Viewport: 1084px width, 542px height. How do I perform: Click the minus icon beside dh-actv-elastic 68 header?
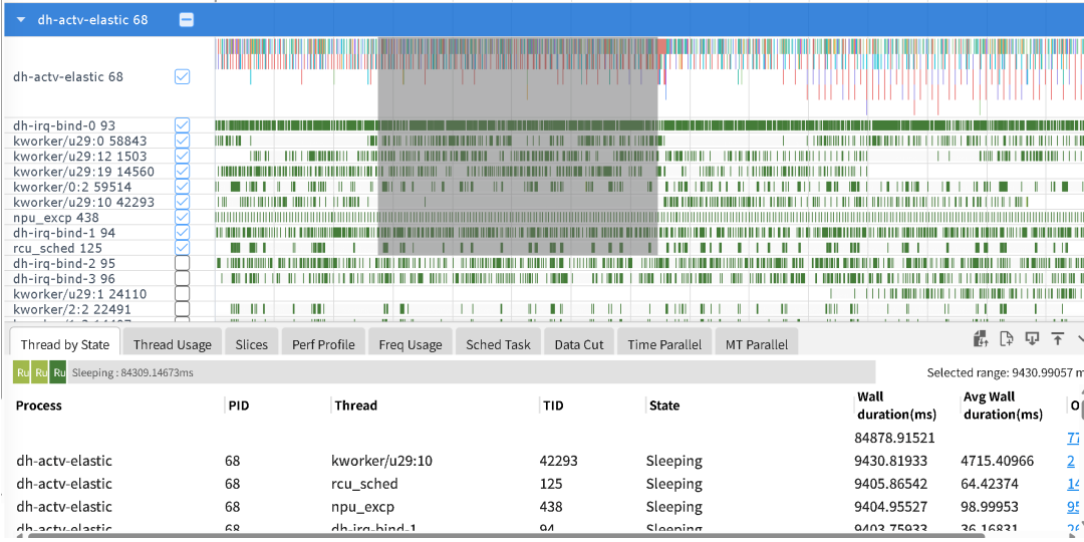tap(187, 20)
